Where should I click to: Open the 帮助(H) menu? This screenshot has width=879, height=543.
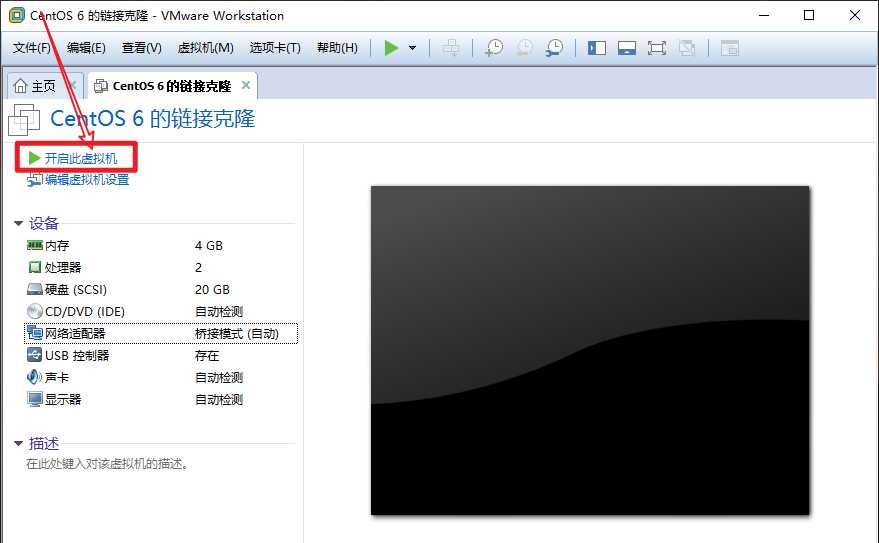pos(337,48)
